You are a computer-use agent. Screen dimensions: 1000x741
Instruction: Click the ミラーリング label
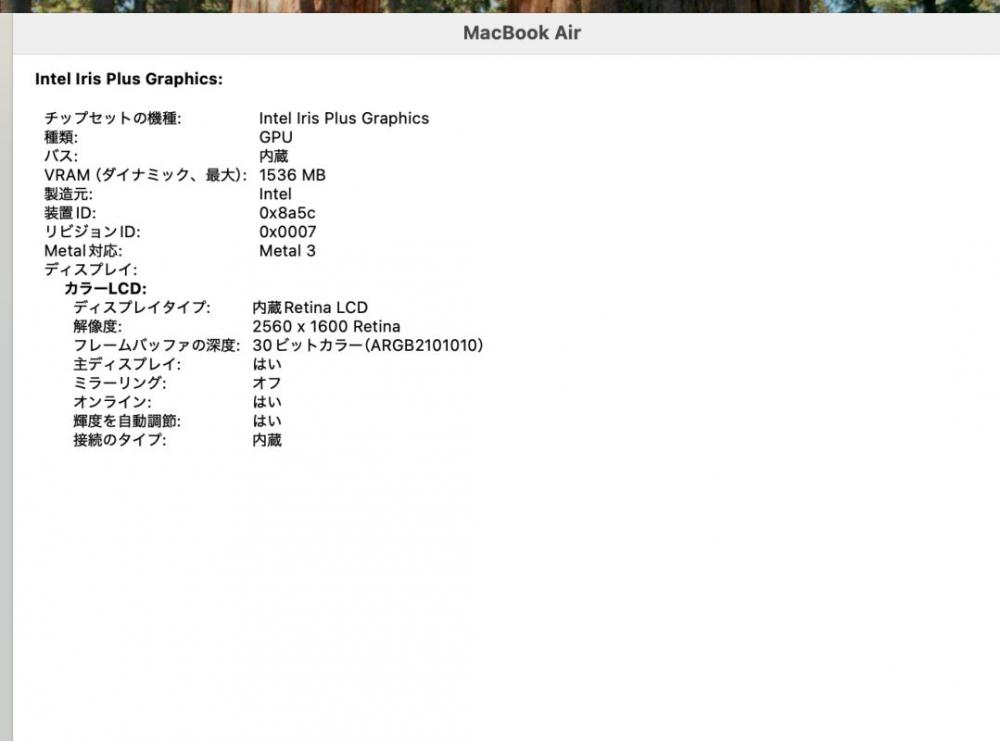pos(119,383)
